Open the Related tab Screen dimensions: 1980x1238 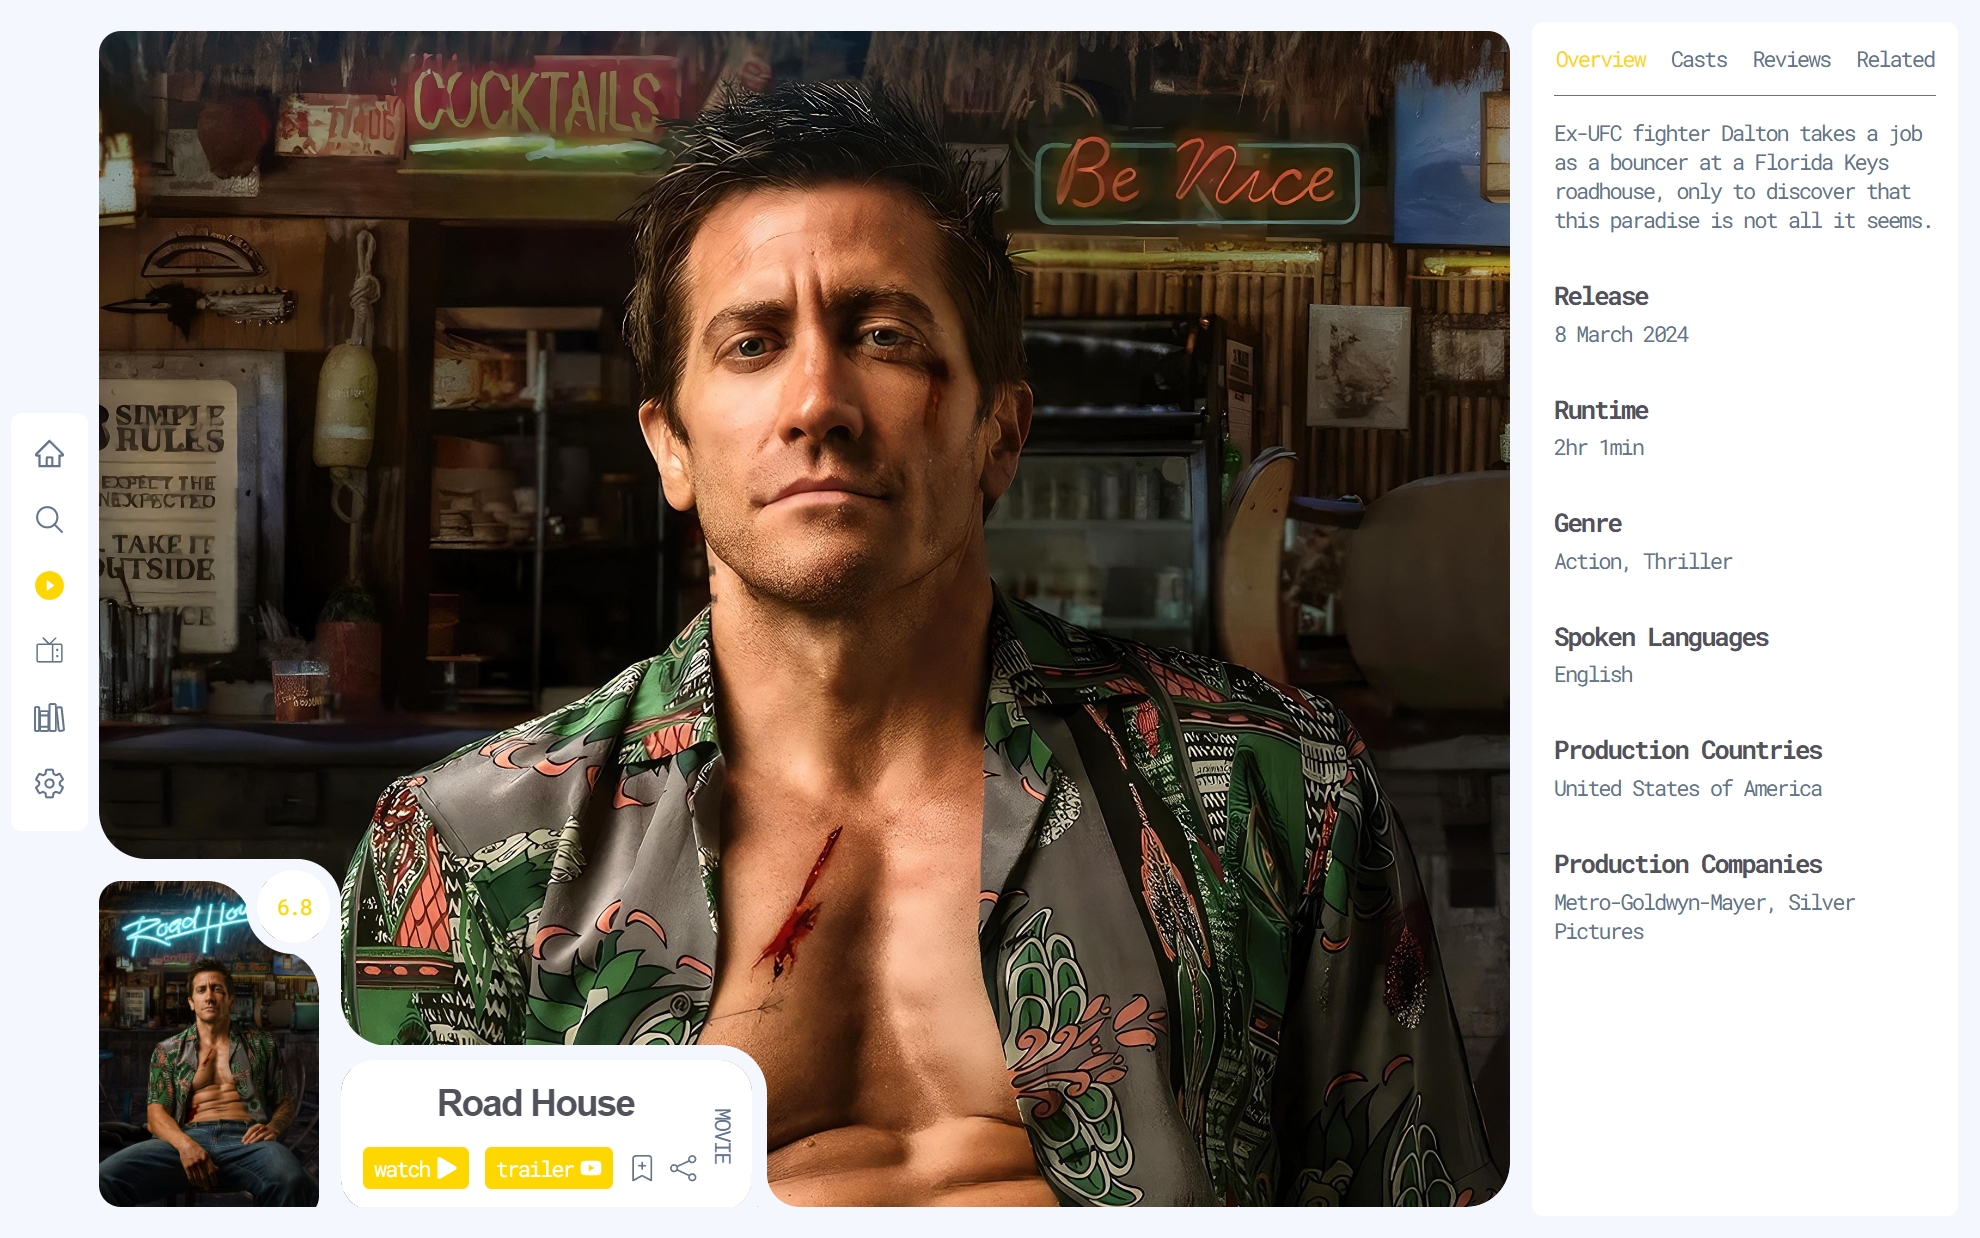point(1895,60)
